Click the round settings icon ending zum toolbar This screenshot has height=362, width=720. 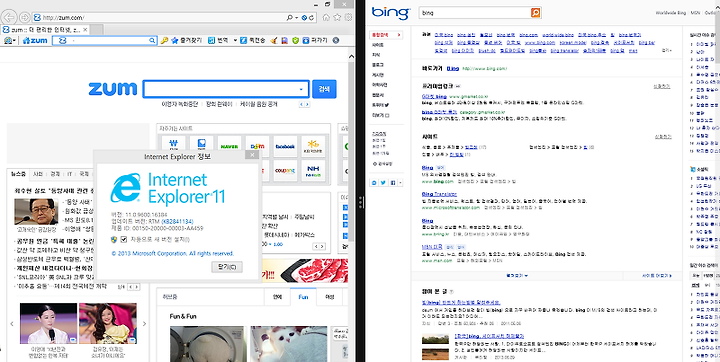pos(336,40)
